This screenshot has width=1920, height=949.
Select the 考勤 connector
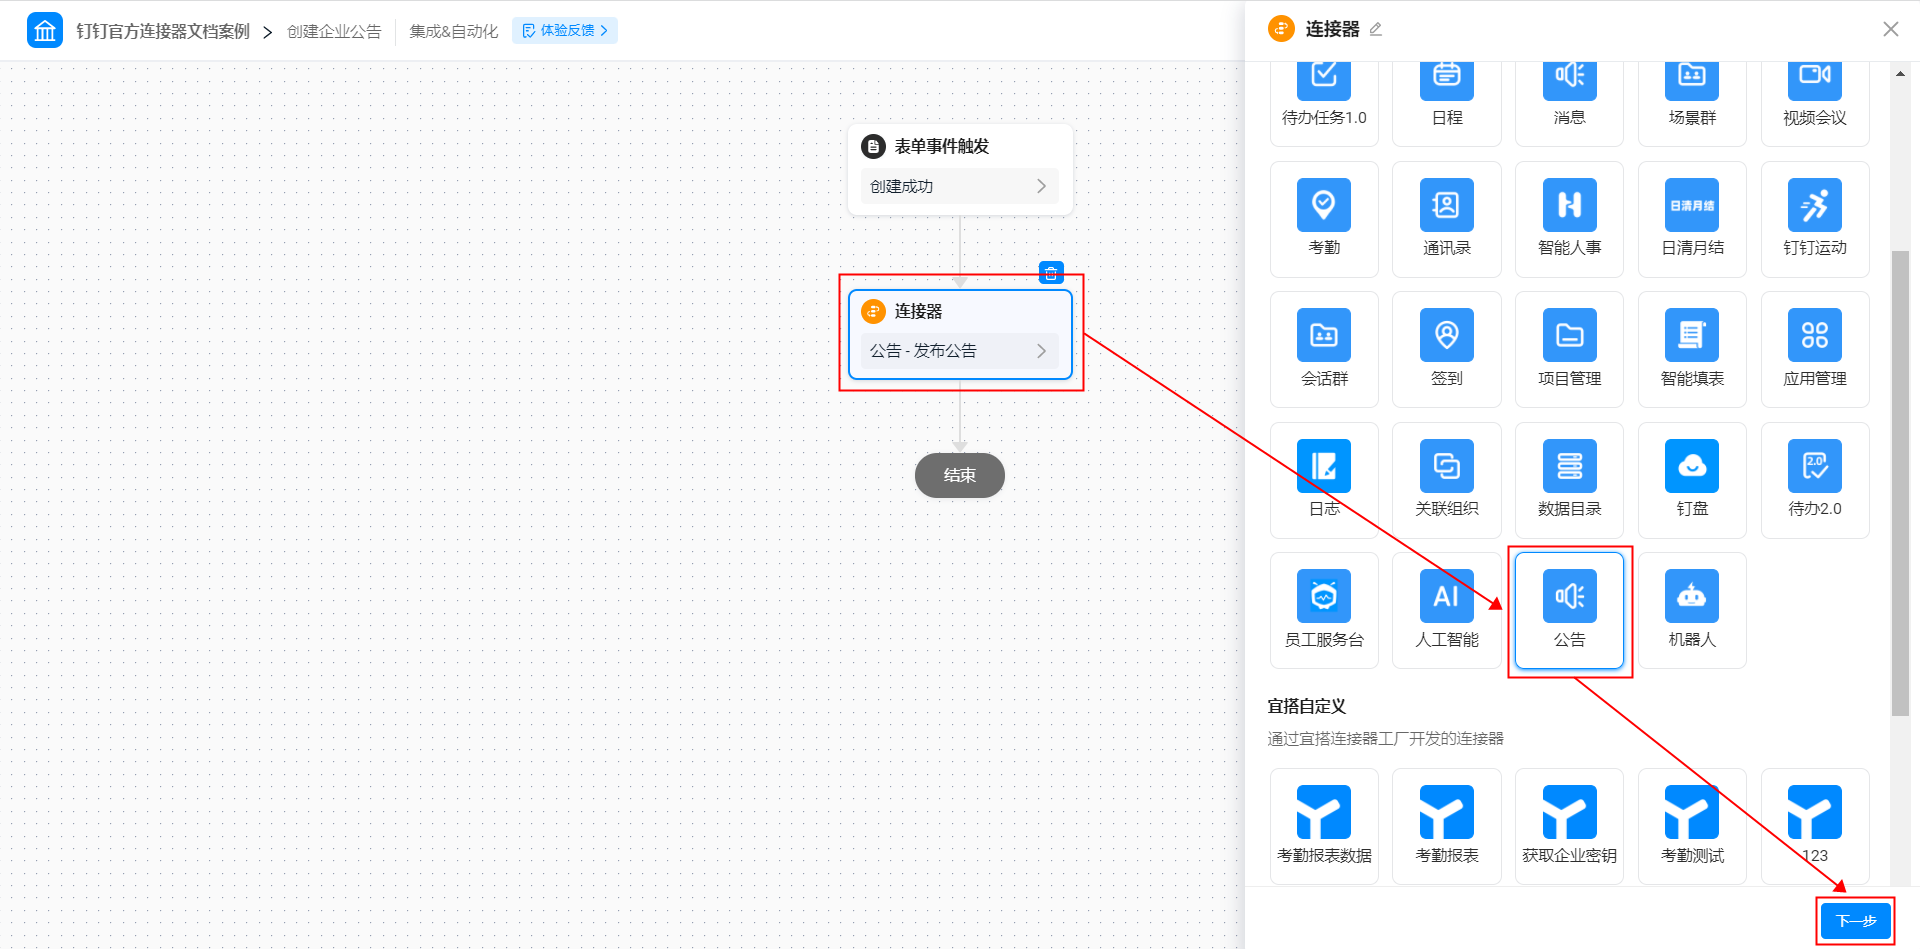pyautogui.click(x=1324, y=219)
